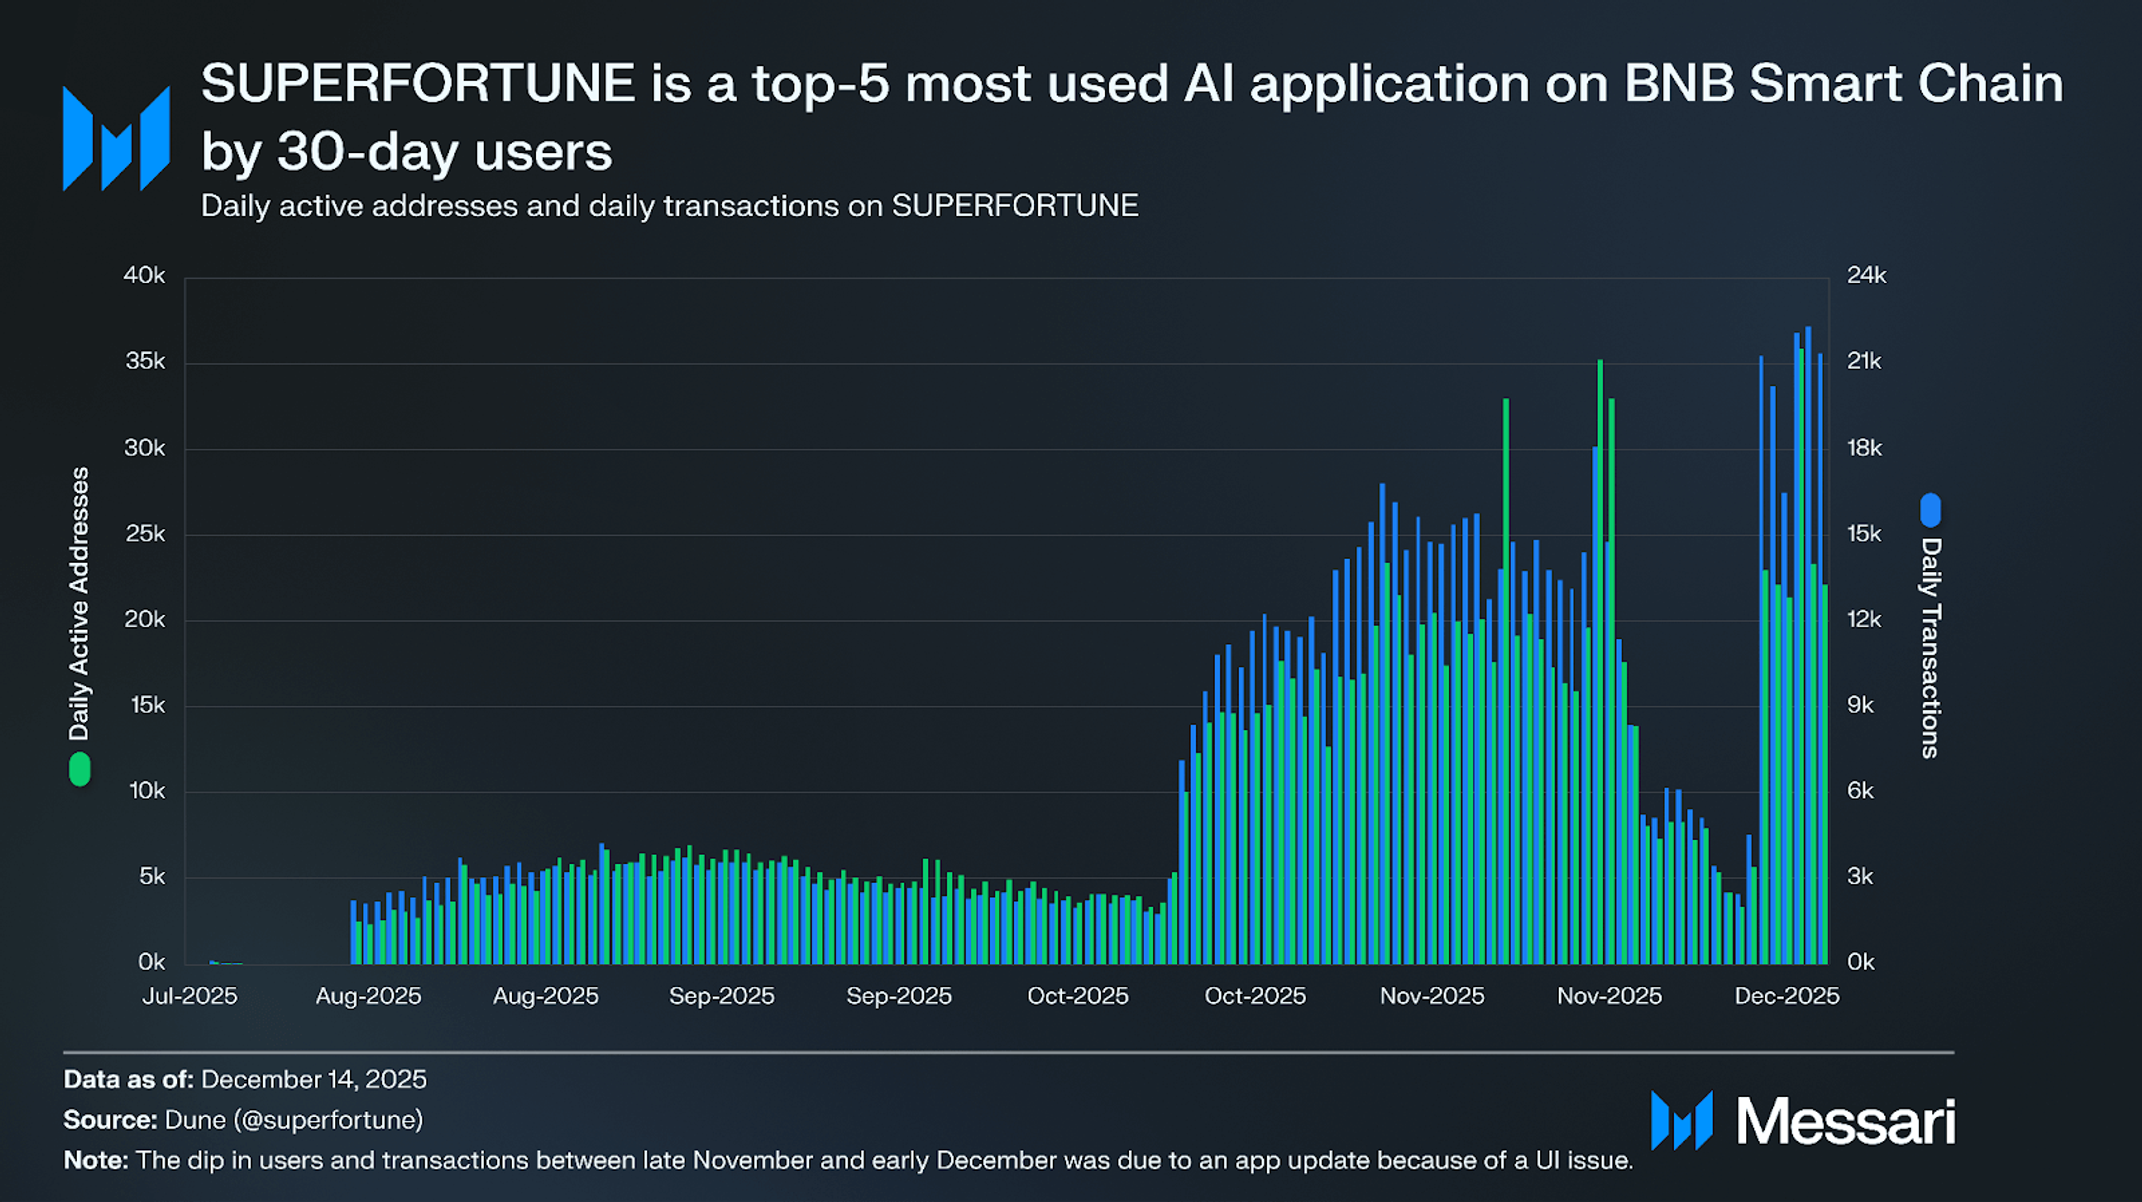This screenshot has height=1202, width=2142.
Task: Click the blue Daily Transactions legend swatch
Action: [1930, 511]
